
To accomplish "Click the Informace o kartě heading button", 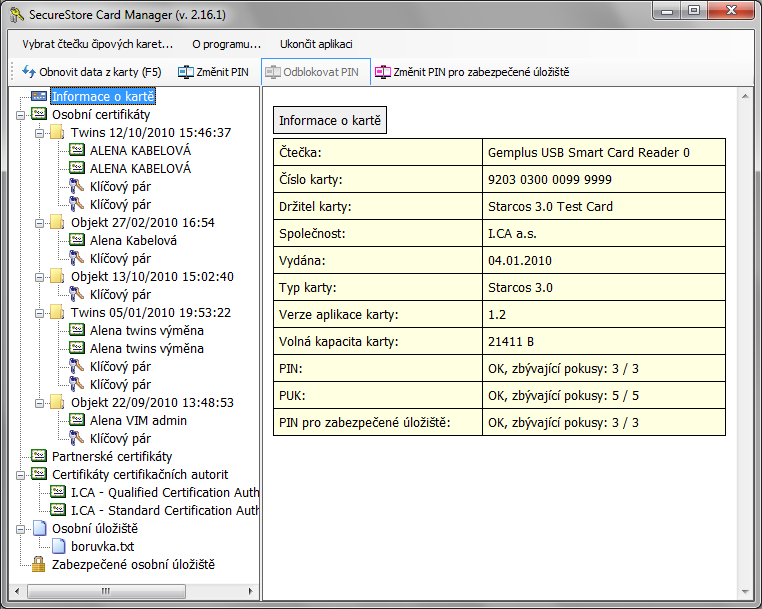I will [x=330, y=120].
